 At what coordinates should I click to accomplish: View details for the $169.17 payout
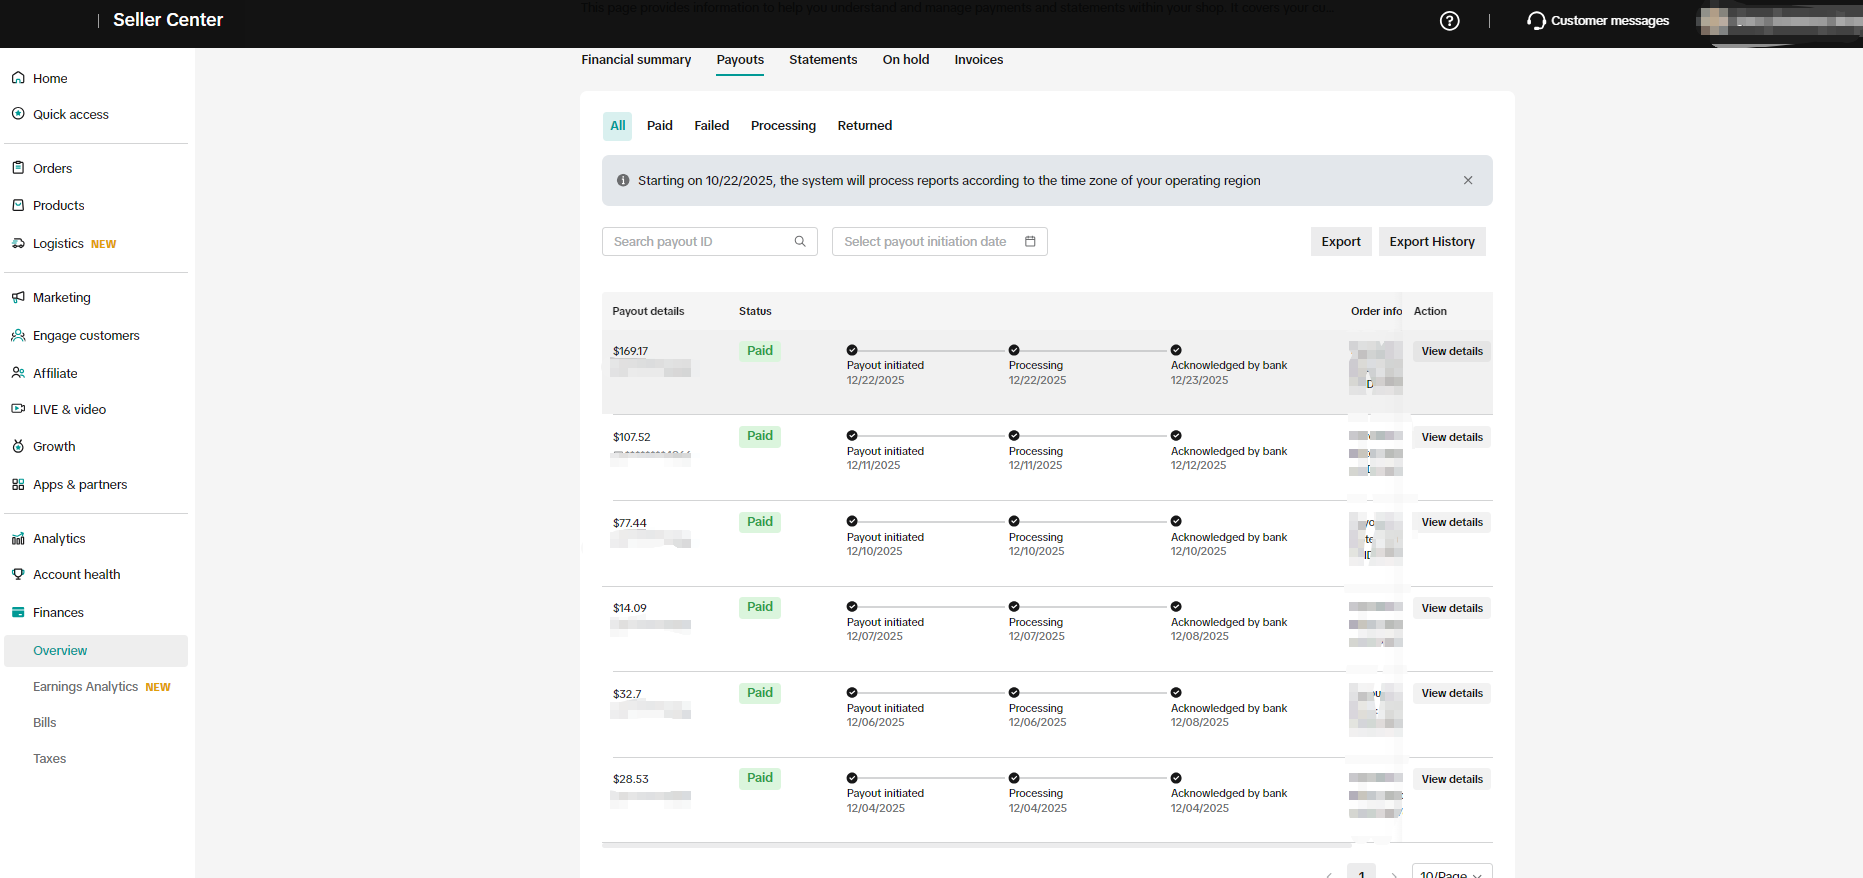1451,351
